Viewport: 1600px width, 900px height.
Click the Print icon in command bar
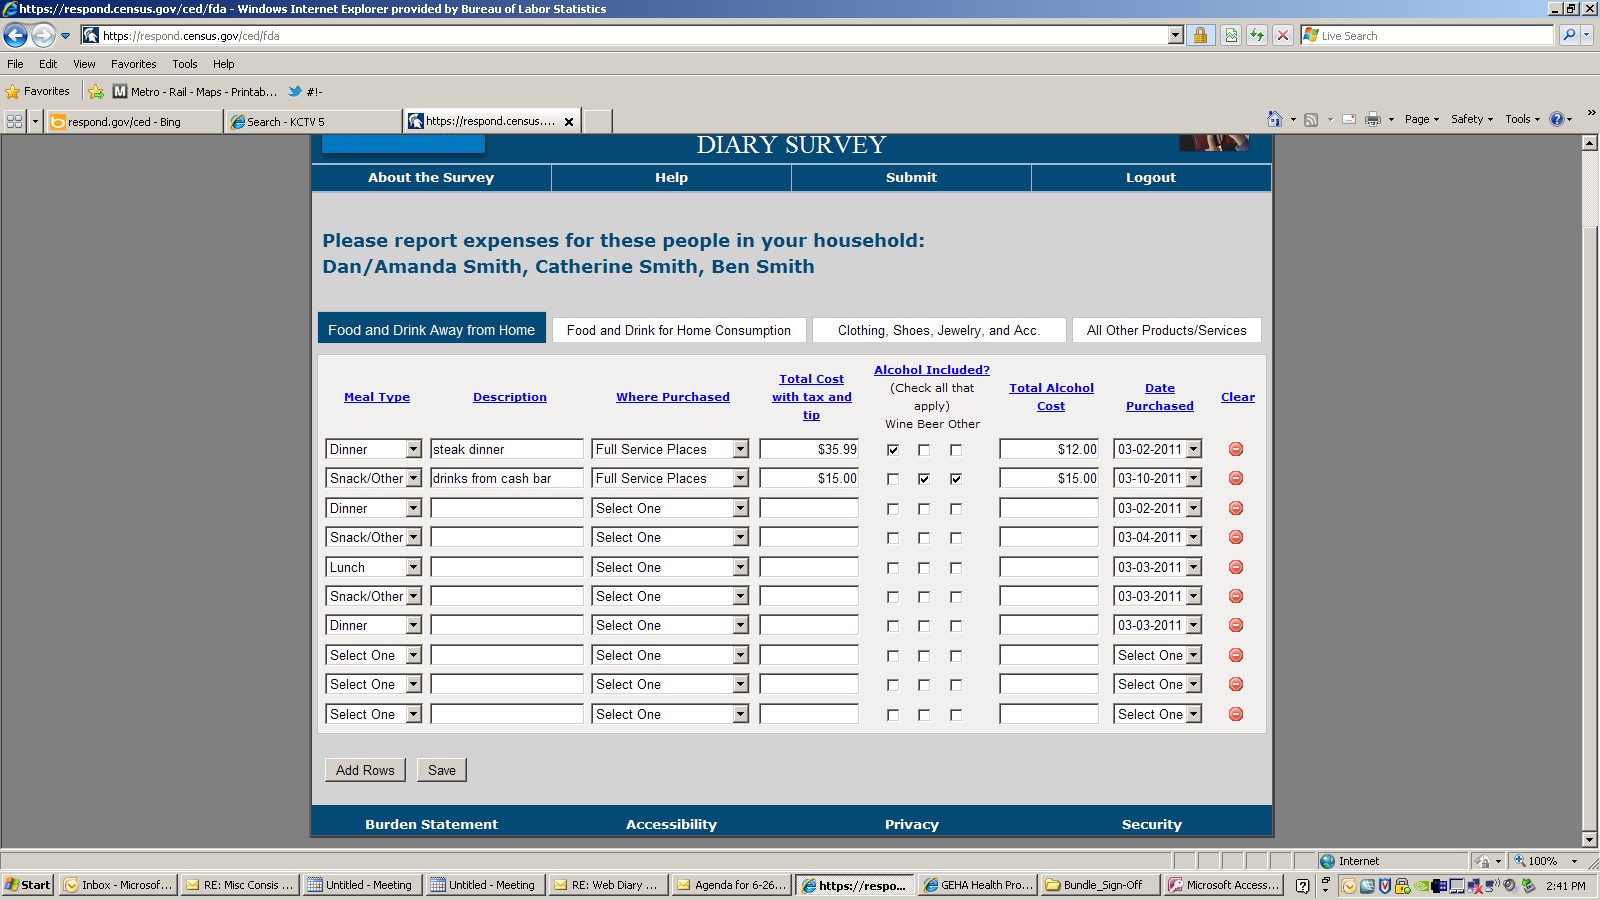click(x=1373, y=119)
